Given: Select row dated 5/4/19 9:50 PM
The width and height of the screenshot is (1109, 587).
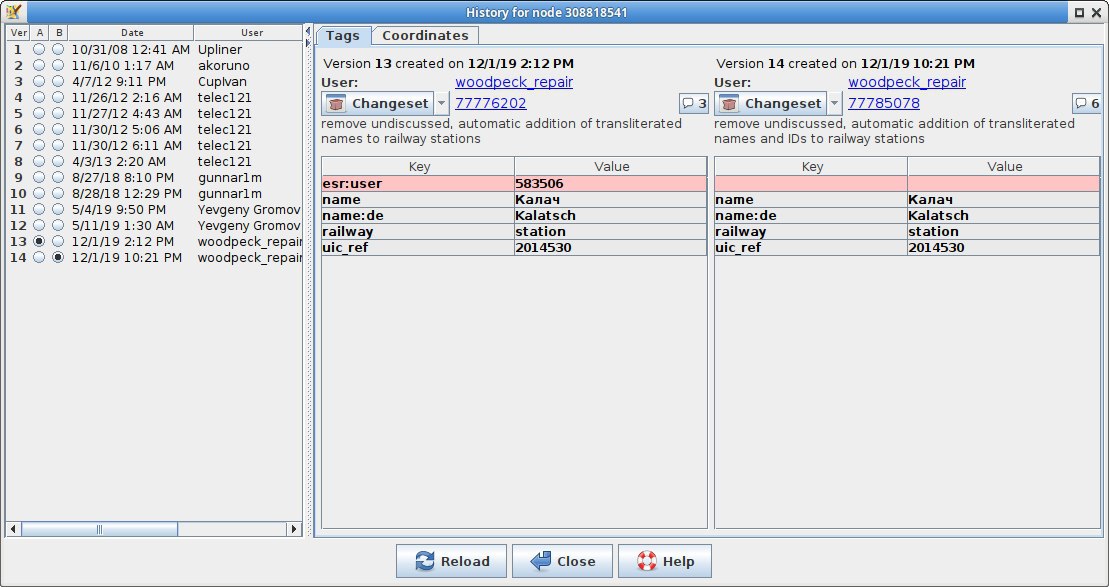Looking at the screenshot, I should click(x=154, y=210).
